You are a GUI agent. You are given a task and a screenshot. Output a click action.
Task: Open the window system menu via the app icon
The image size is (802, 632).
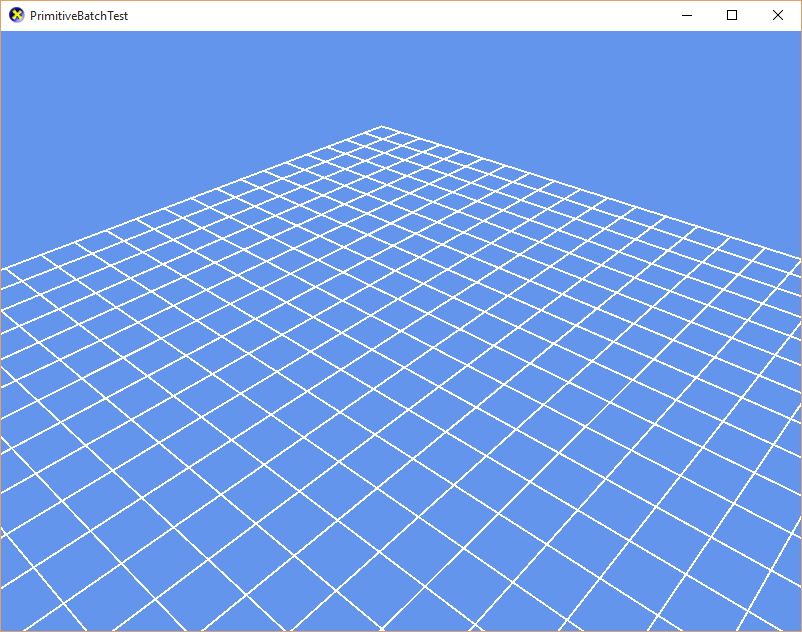pos(16,15)
